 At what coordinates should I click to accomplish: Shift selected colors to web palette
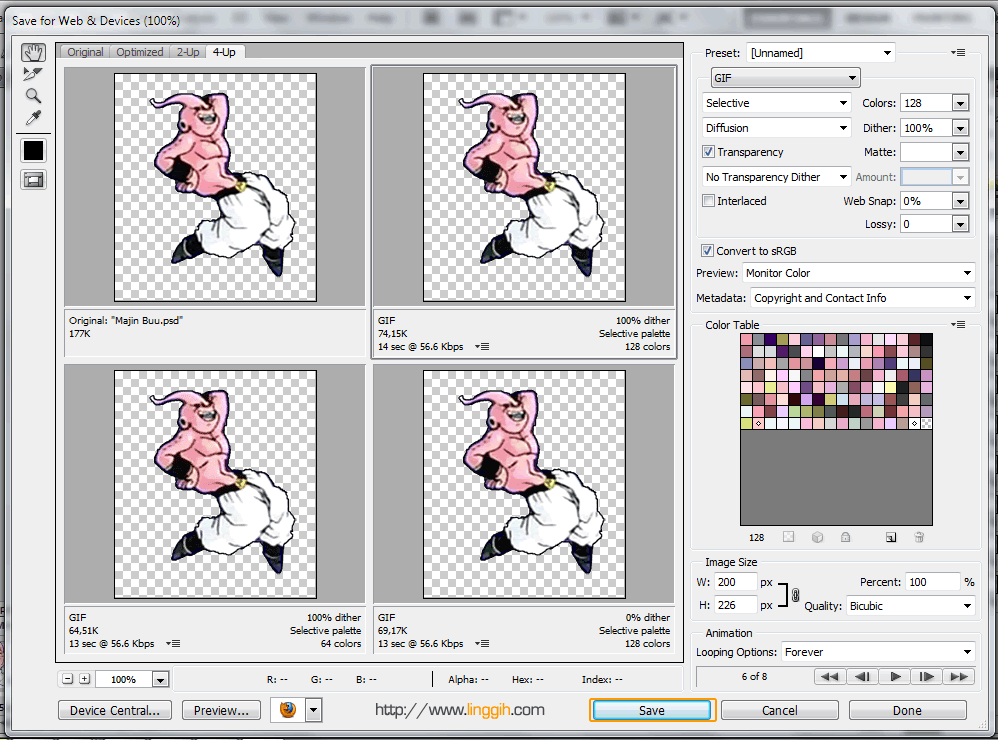(x=817, y=537)
